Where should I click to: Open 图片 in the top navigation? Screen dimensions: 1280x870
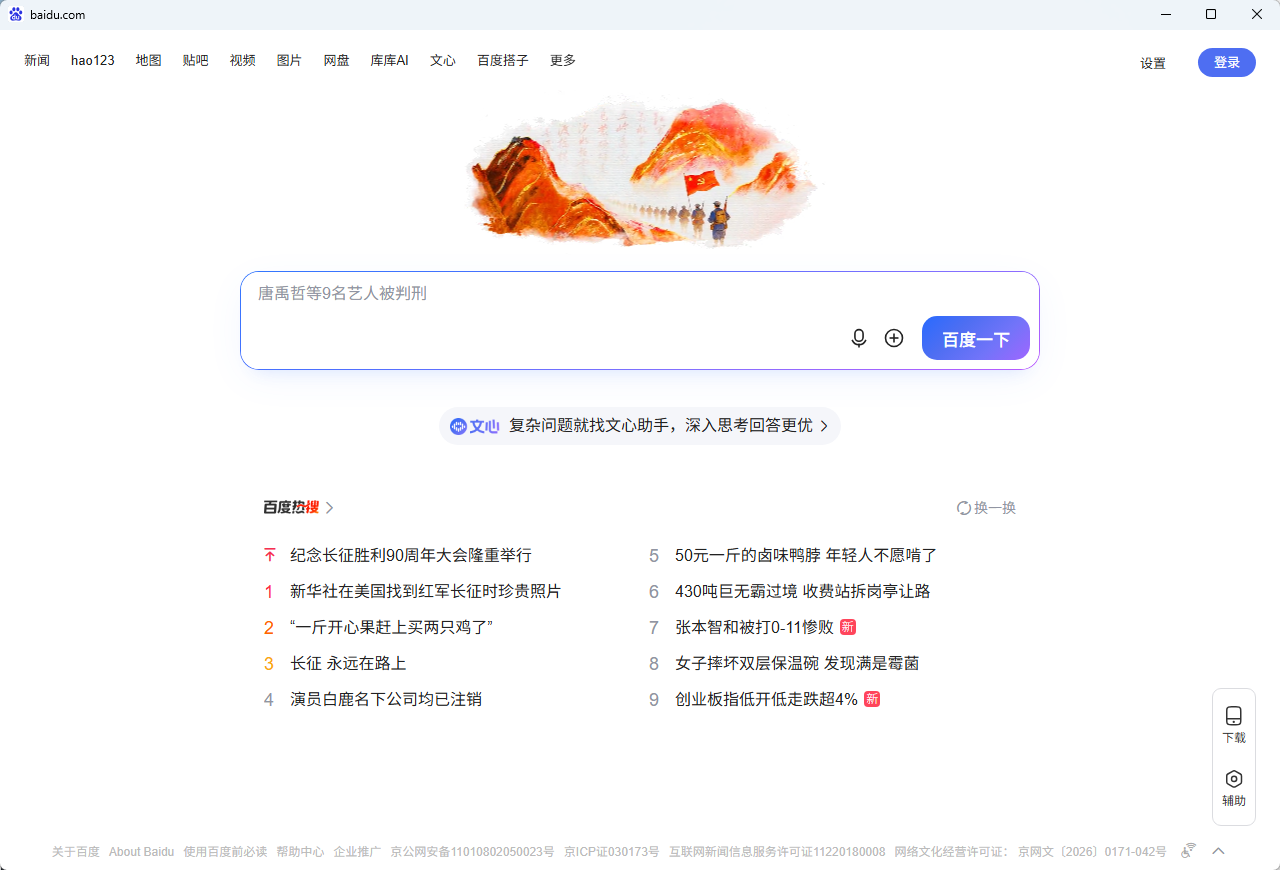tap(289, 61)
